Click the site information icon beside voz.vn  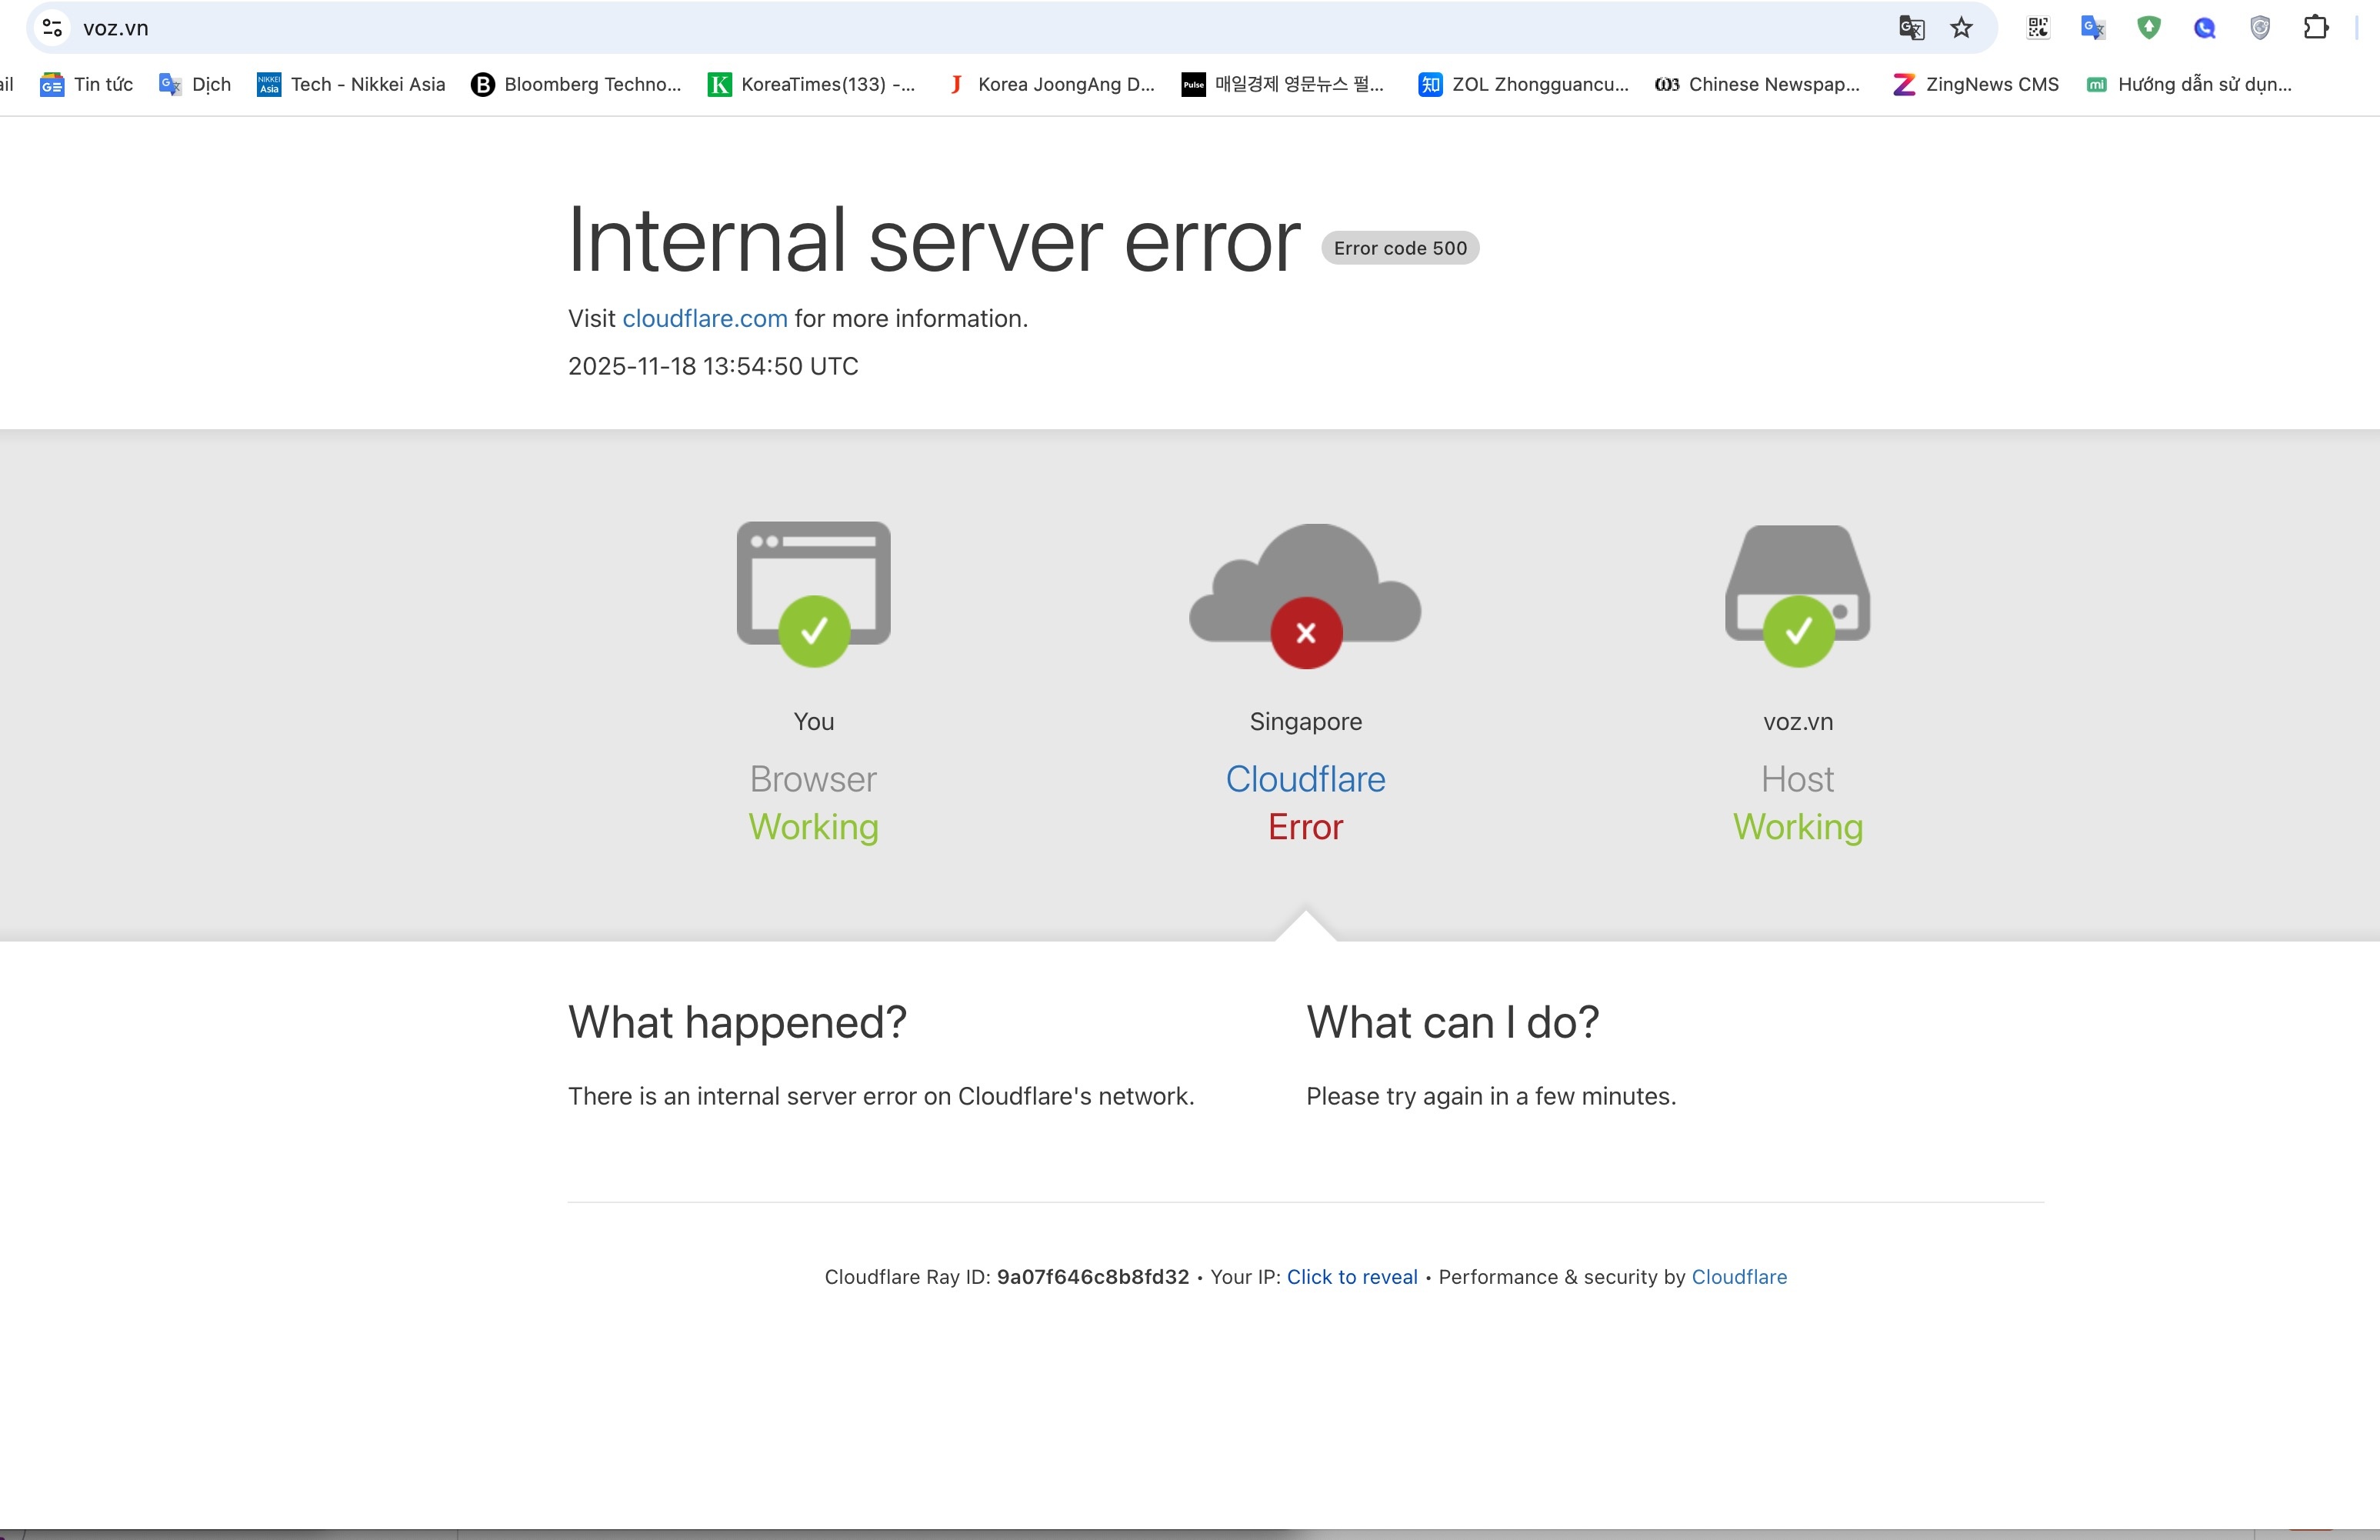click(x=53, y=28)
